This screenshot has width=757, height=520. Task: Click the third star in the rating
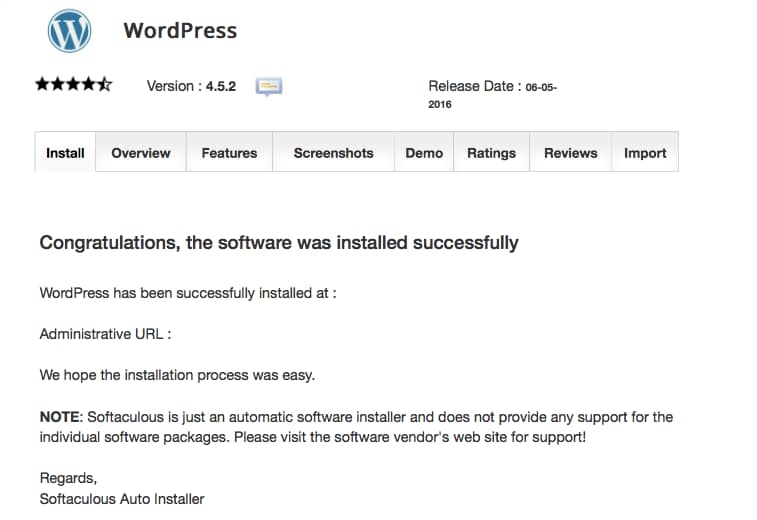click(x=73, y=85)
